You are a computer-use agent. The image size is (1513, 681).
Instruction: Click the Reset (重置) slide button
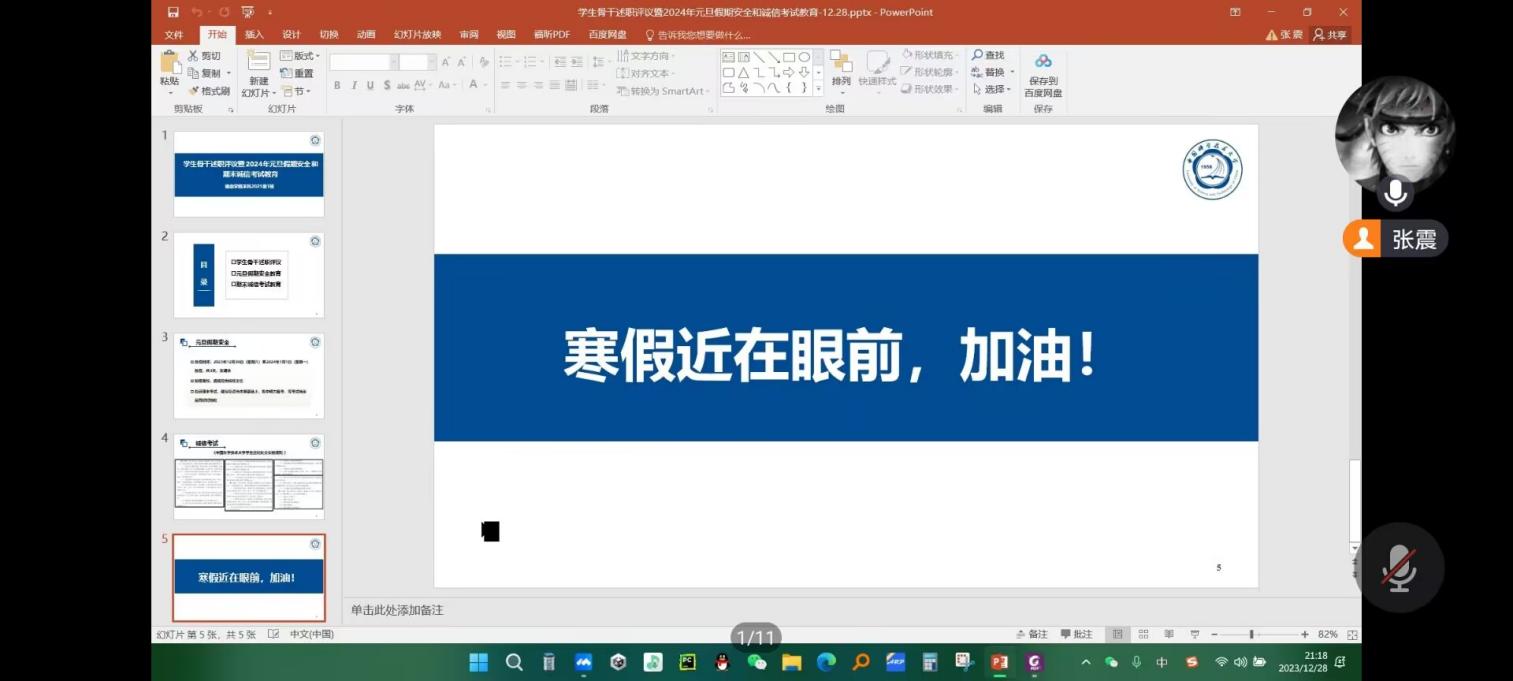(298, 74)
